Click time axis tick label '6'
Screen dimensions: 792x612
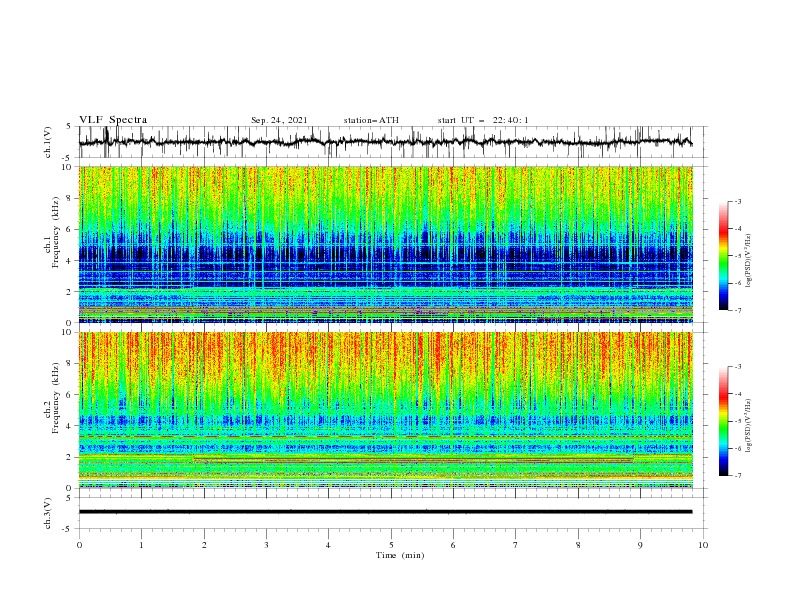[x=454, y=545]
